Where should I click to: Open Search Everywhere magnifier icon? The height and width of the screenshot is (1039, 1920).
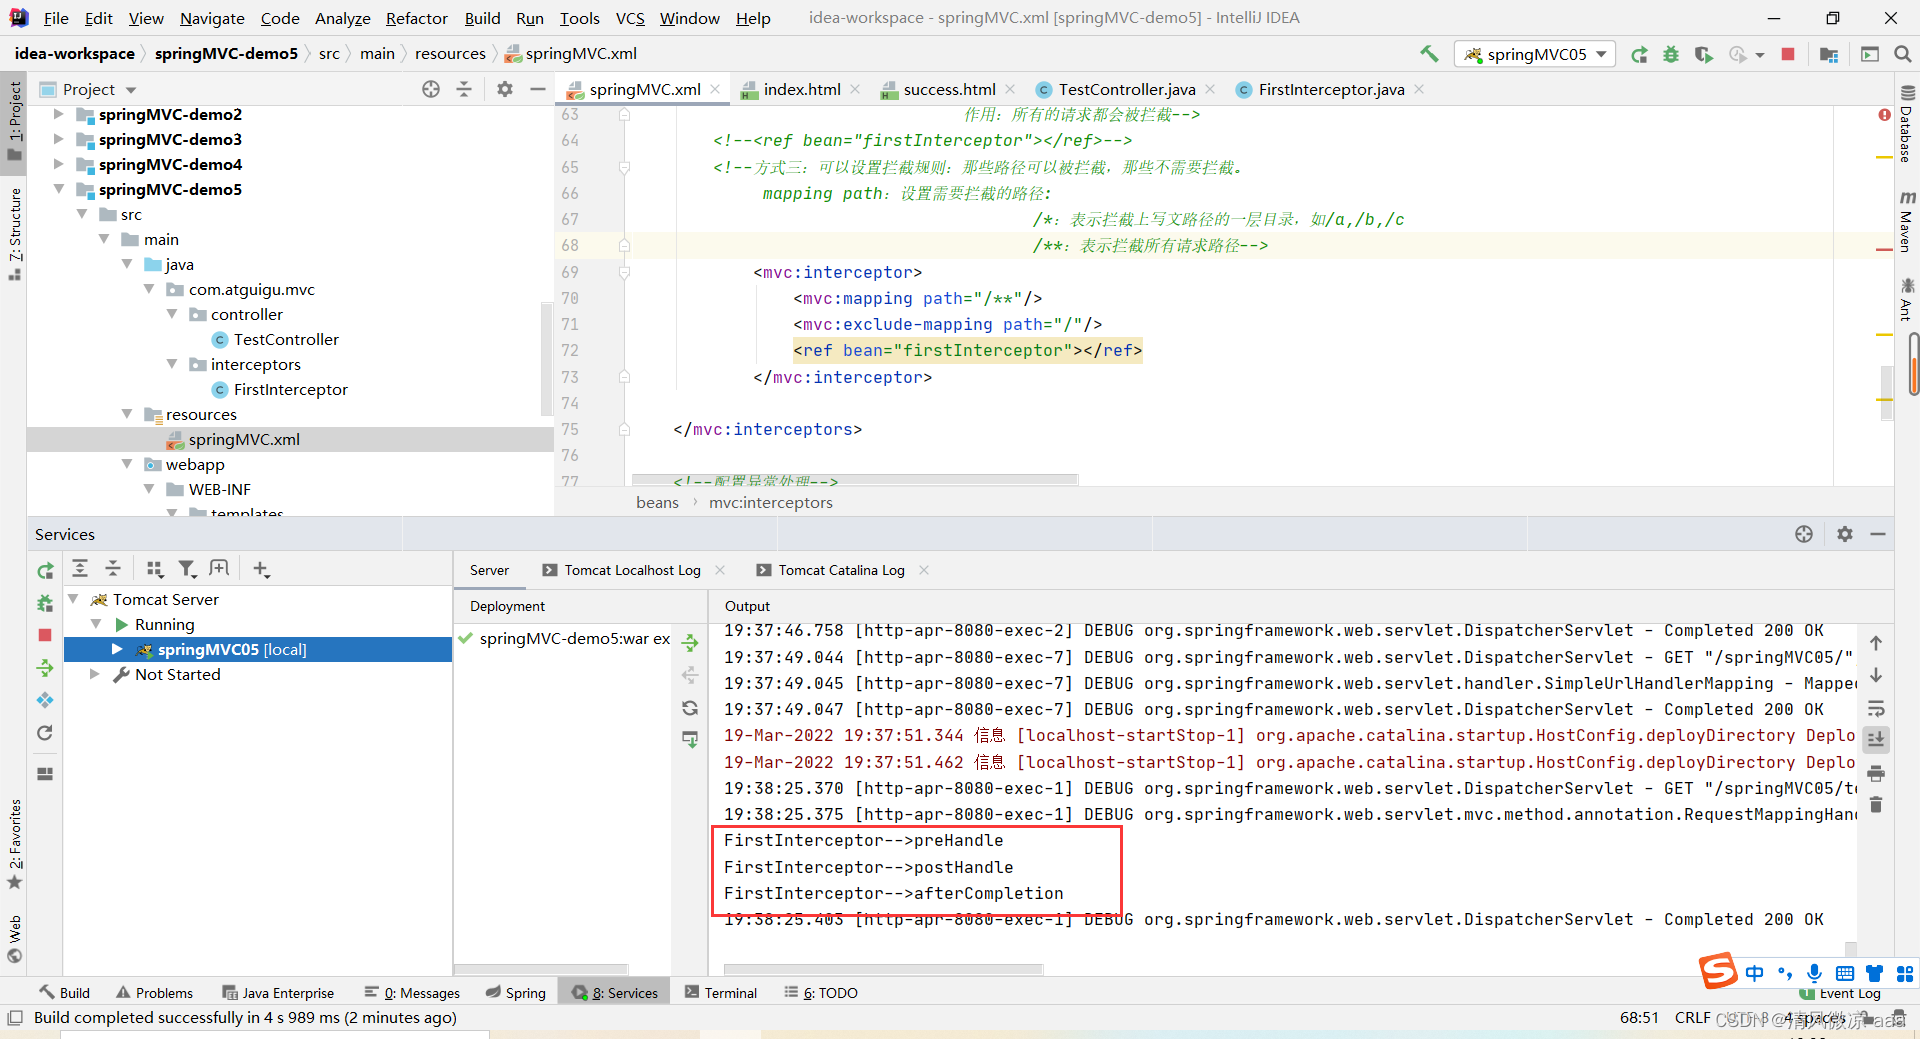click(1903, 54)
